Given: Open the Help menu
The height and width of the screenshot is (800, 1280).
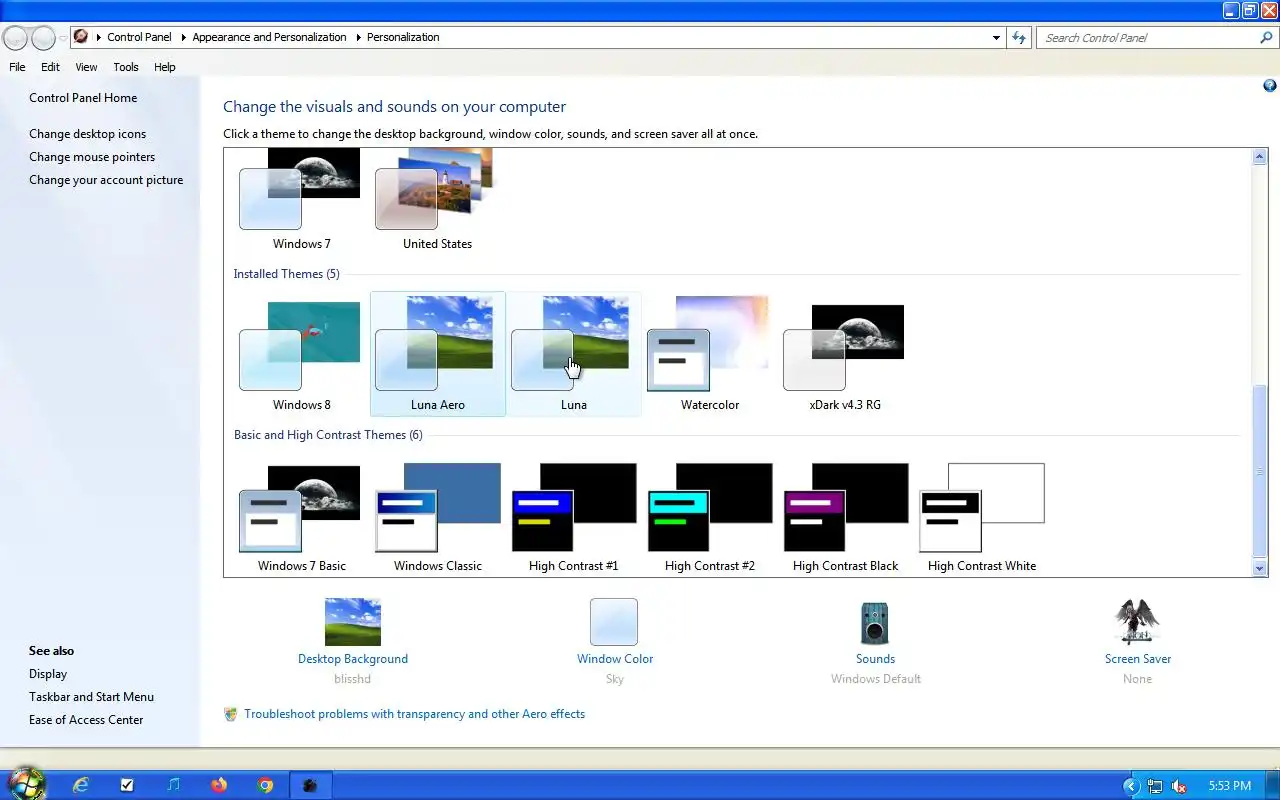Looking at the screenshot, I should pyautogui.click(x=165, y=67).
